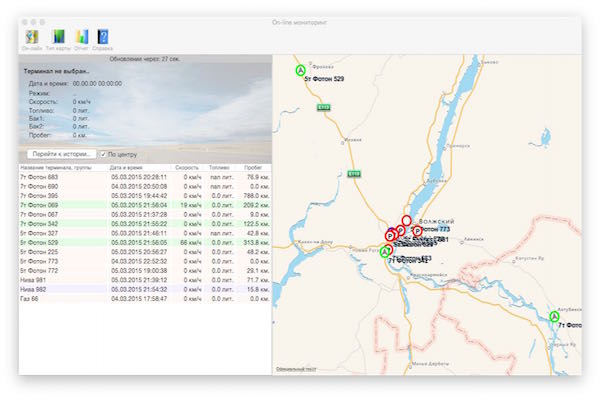This screenshot has width=600, height=400.
Task: Click green marker south of Volgograd cluster
Action: [x=385, y=252]
